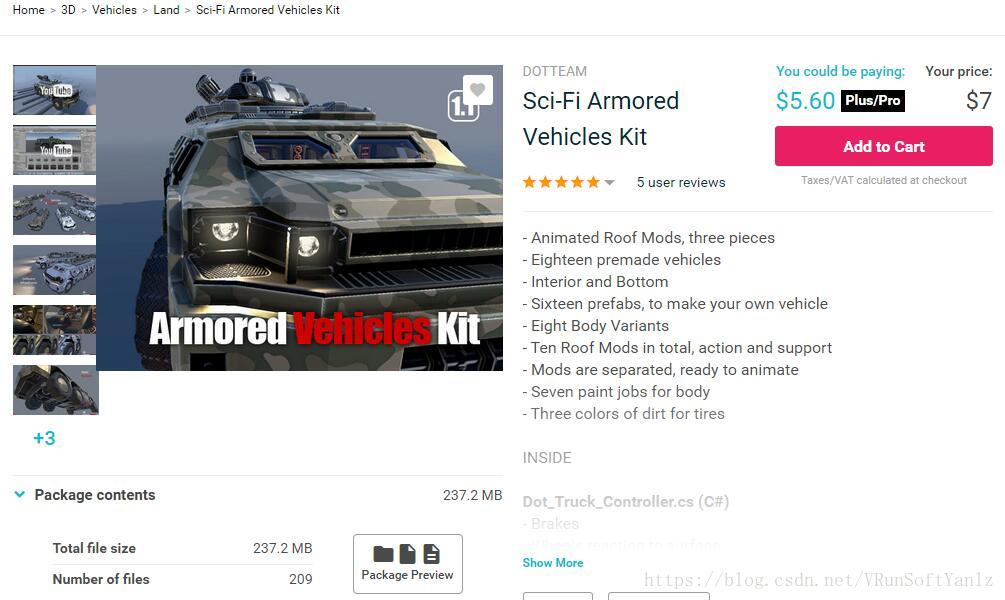Open the Vehicles breadcrumb link
Viewport: 1005px width, 600px height.
[114, 10]
